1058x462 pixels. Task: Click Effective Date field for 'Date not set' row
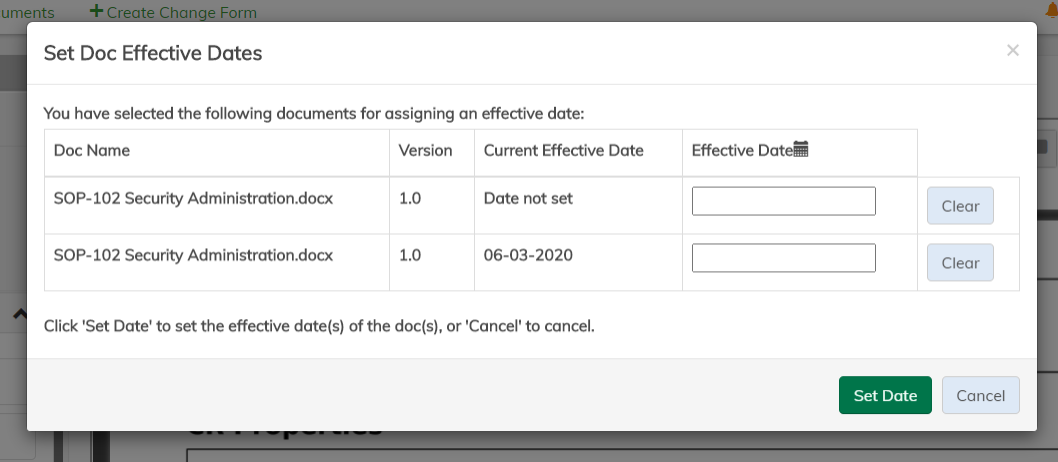pyautogui.click(x=783, y=201)
